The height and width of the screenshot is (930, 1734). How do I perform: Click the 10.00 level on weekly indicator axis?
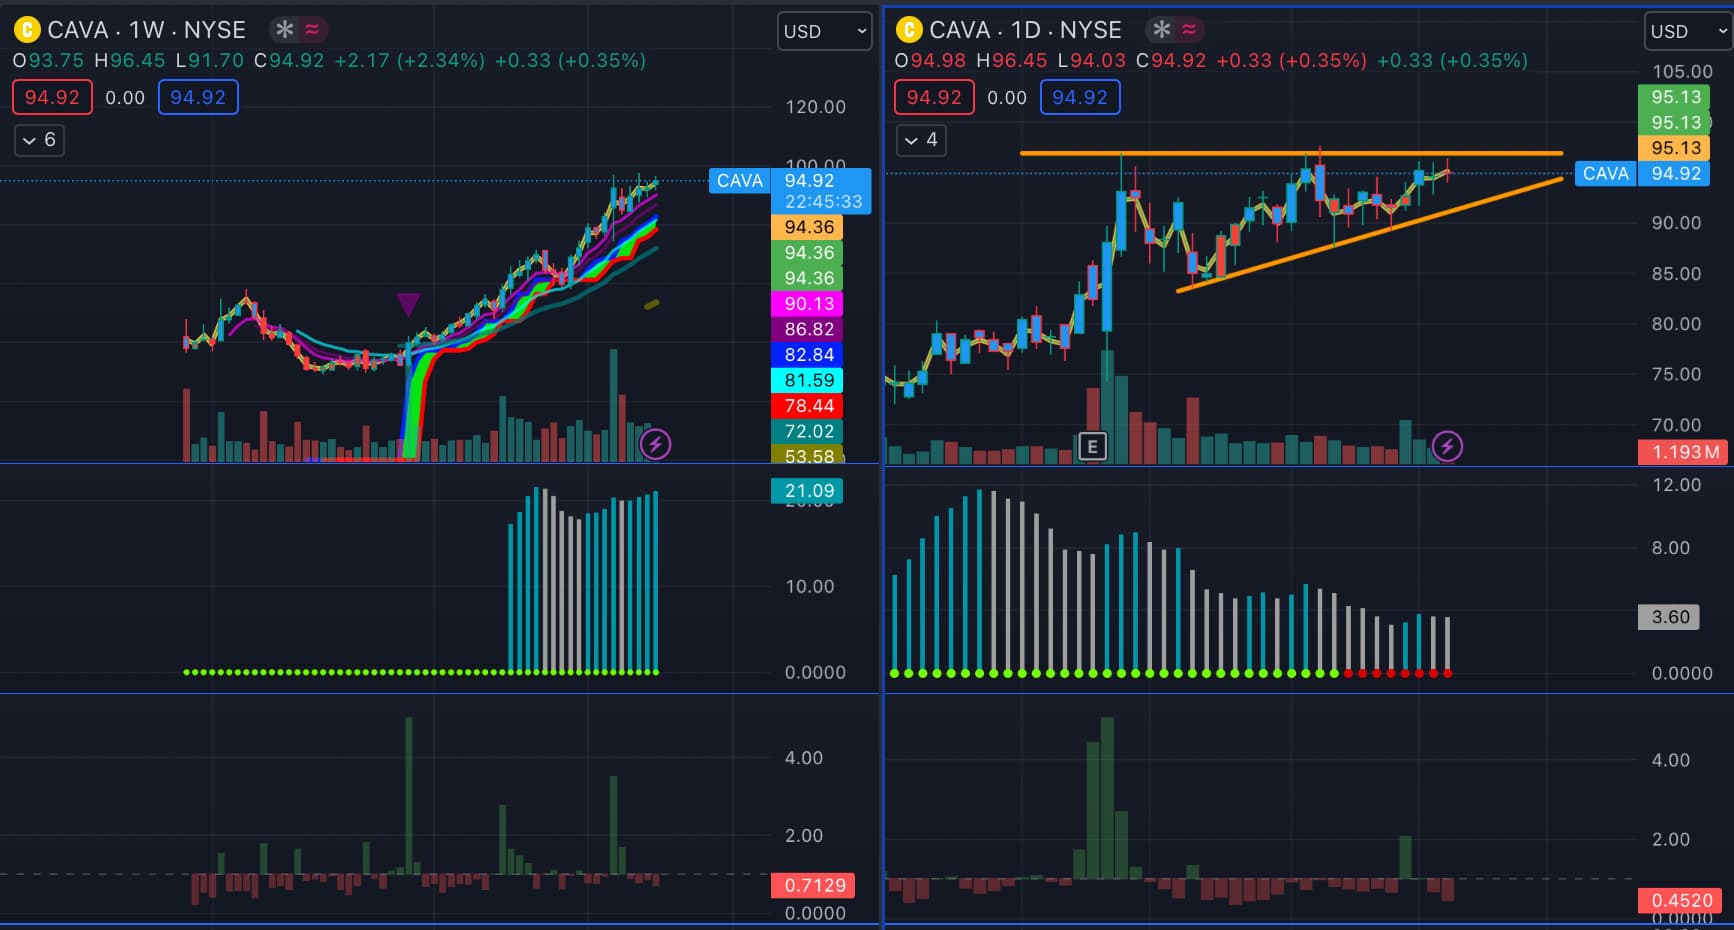click(x=809, y=587)
